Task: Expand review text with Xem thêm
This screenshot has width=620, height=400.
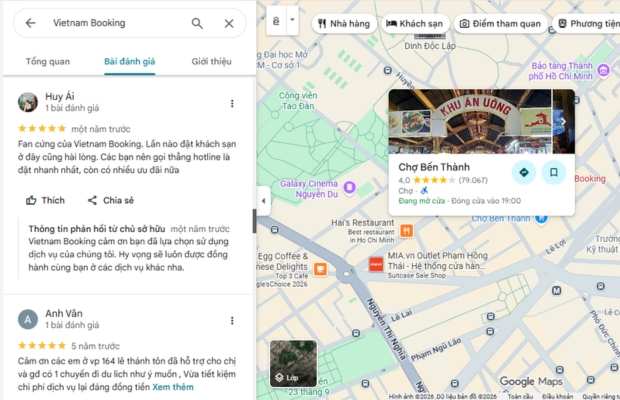Action: coord(173,387)
